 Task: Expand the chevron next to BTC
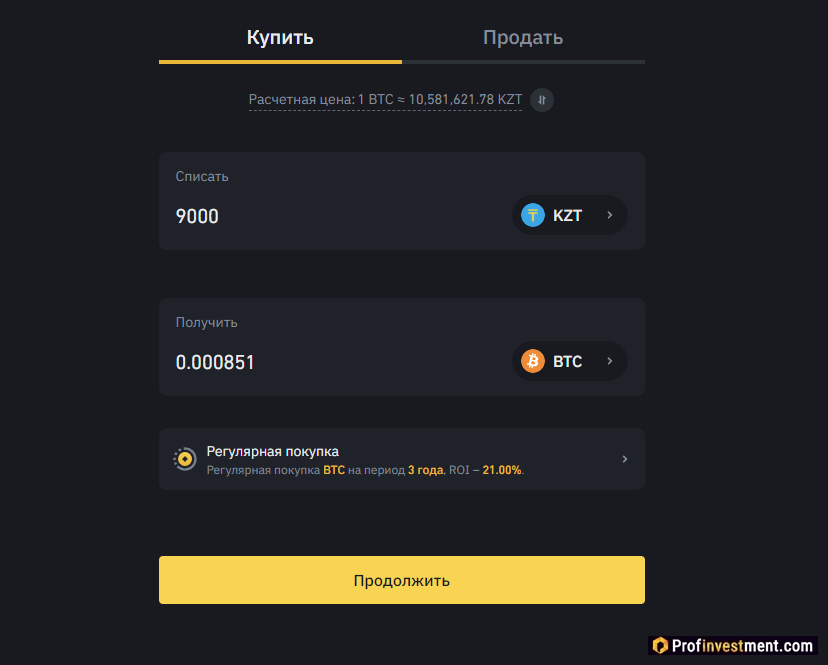608,361
